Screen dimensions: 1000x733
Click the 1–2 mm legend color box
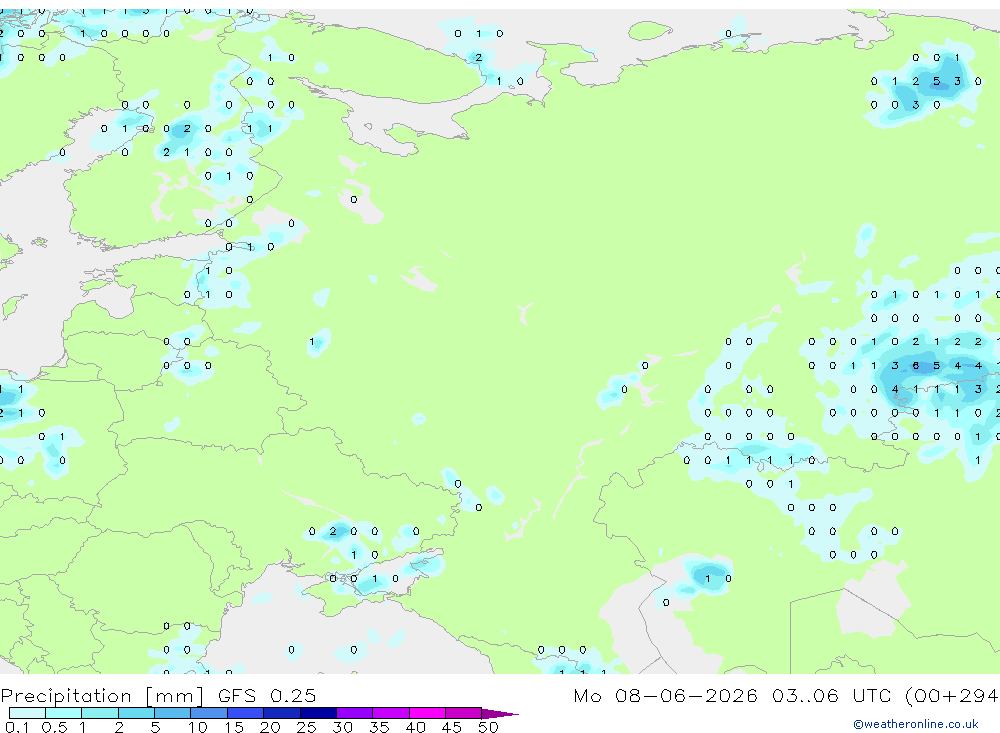tap(100, 713)
